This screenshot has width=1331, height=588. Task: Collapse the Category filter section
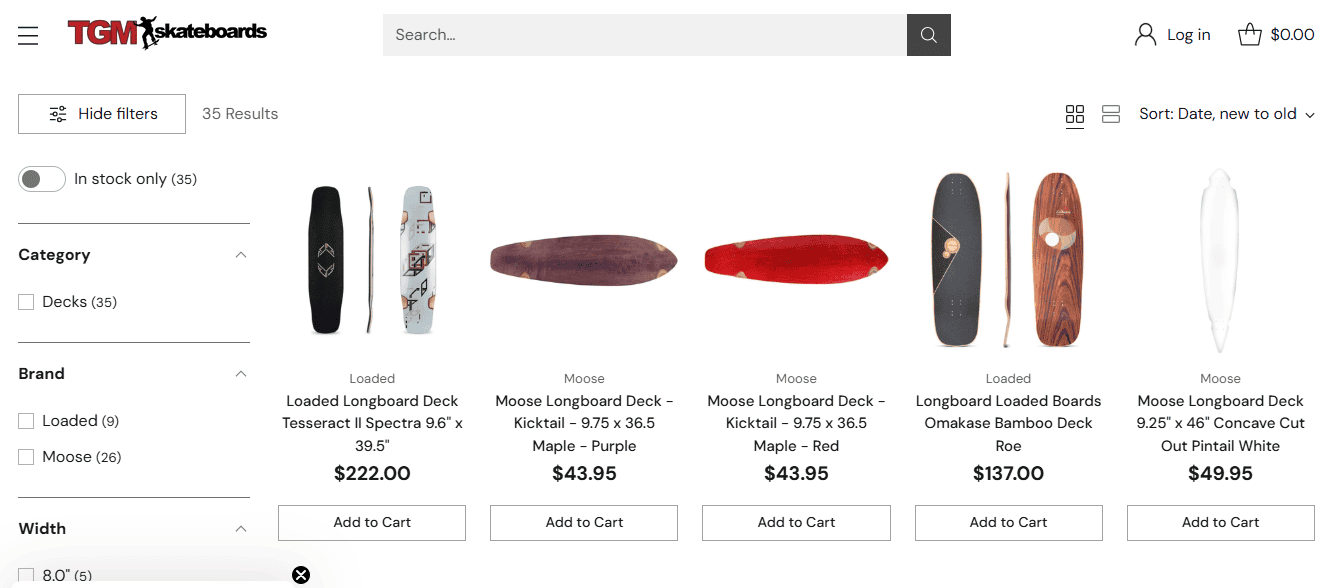240,254
